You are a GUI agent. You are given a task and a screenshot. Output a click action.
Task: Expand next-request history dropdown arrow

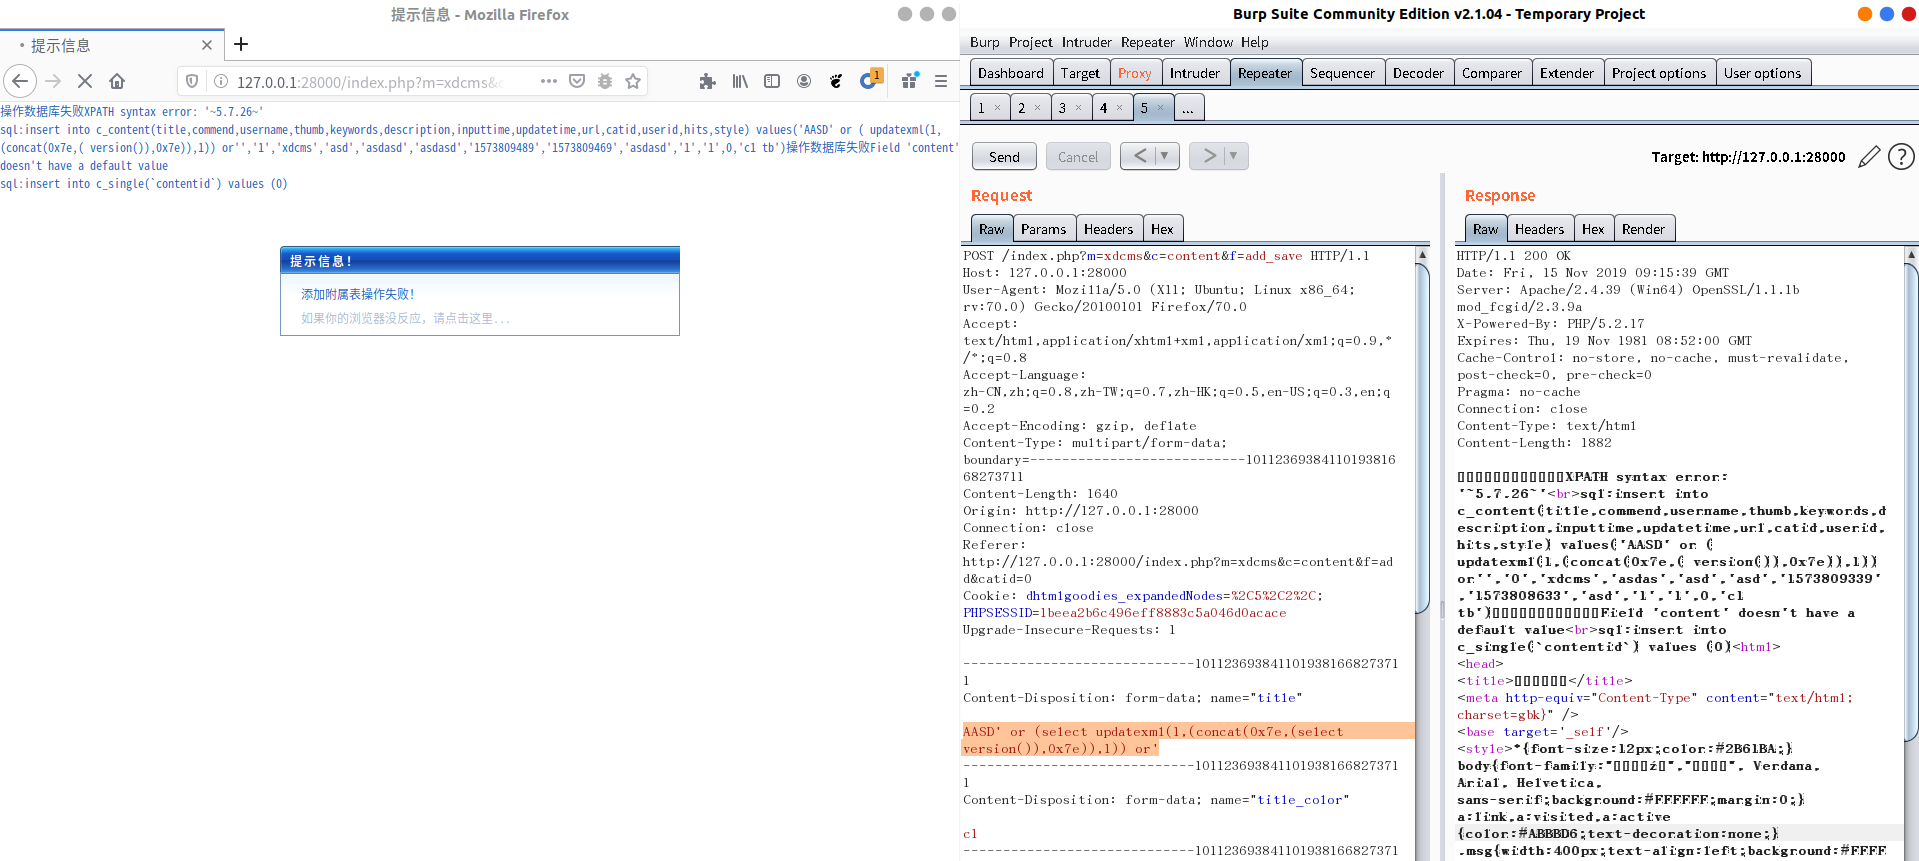click(x=1235, y=156)
